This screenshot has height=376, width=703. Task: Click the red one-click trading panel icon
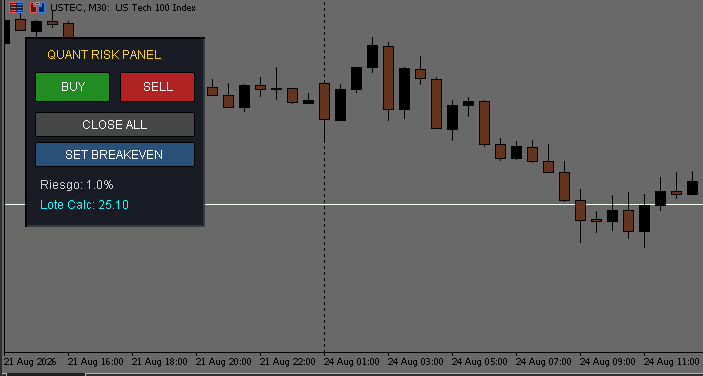(16, 8)
